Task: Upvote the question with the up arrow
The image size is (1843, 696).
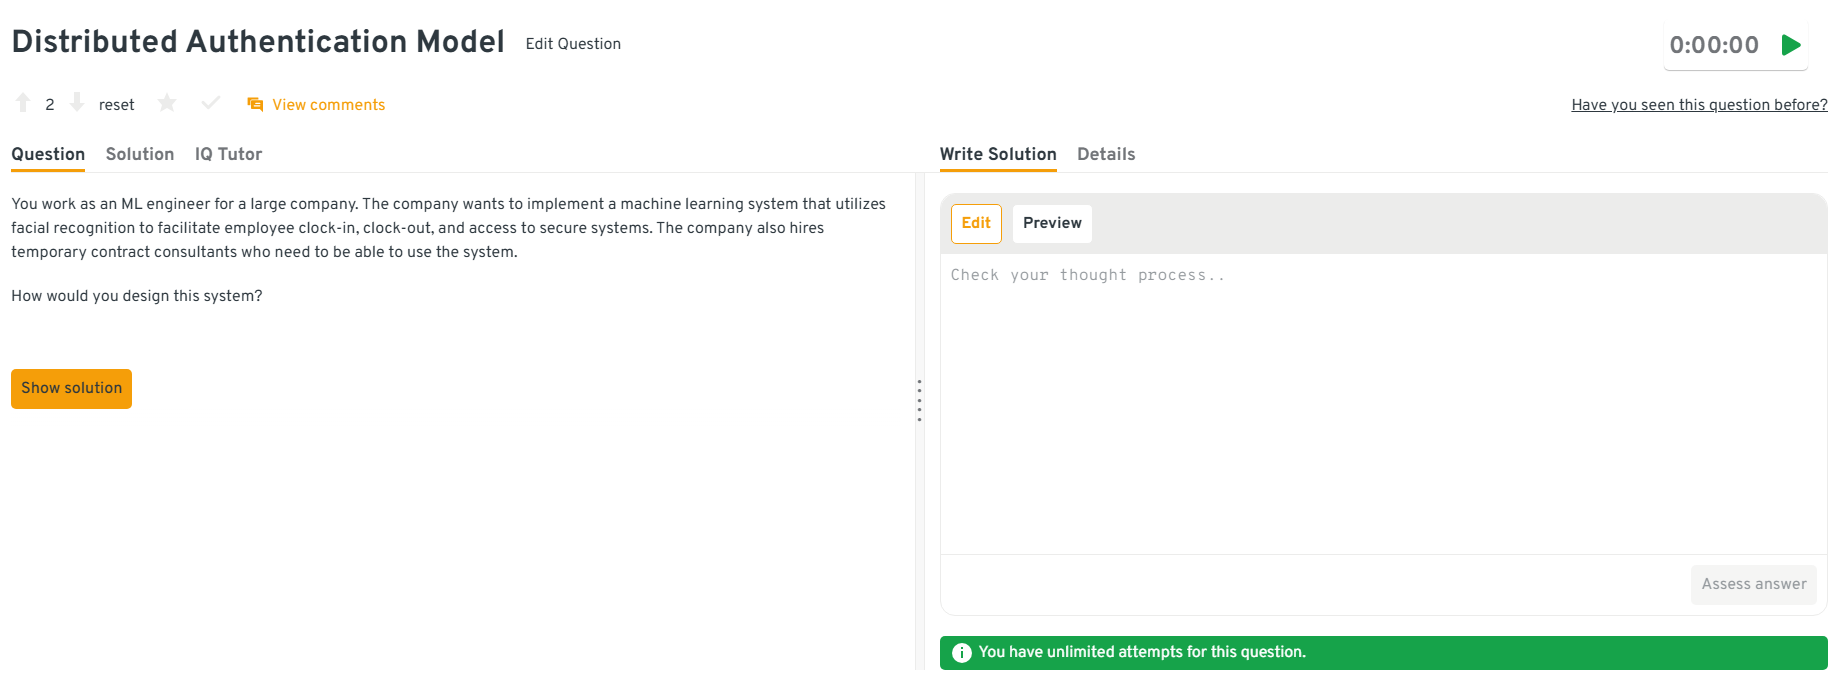Action: coord(23,103)
